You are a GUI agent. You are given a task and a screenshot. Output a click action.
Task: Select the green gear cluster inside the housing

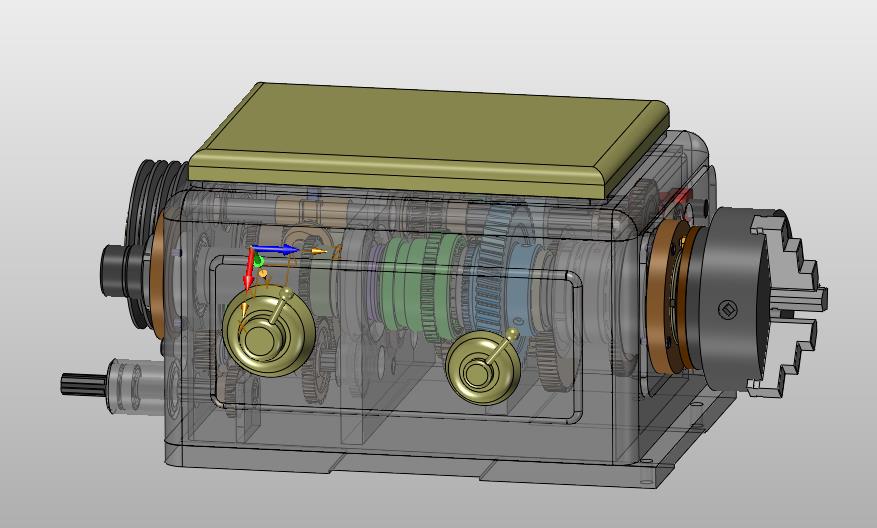(x=425, y=288)
